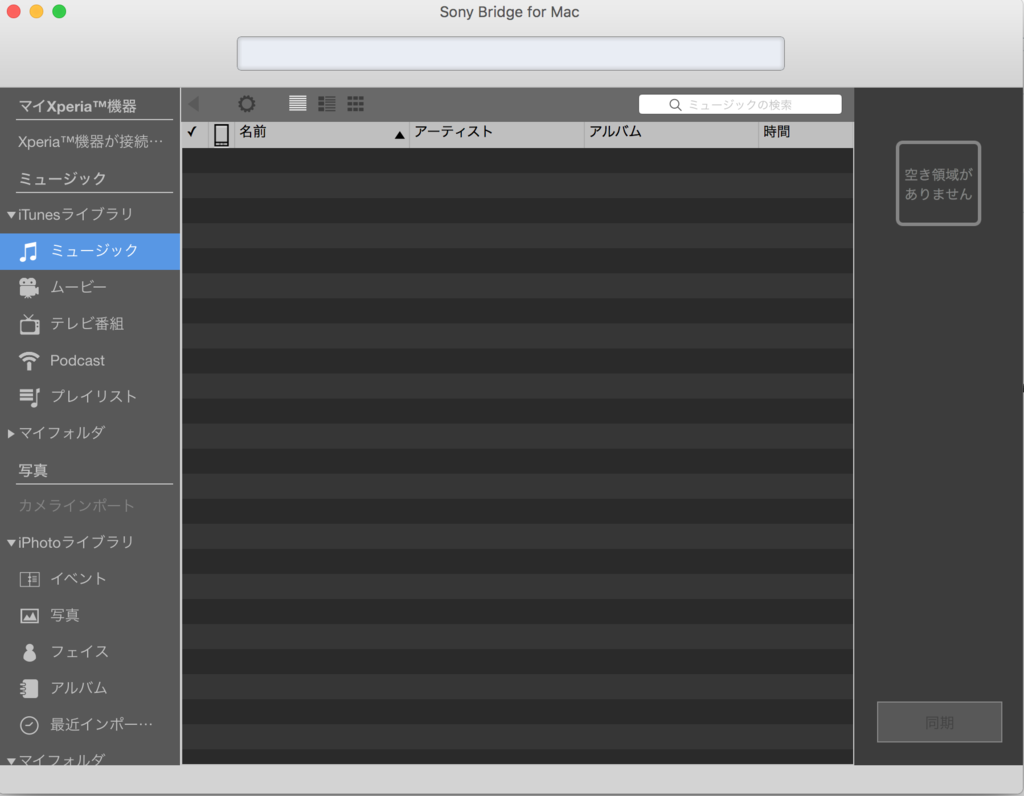Switch to album list view icon

click(x=327, y=103)
